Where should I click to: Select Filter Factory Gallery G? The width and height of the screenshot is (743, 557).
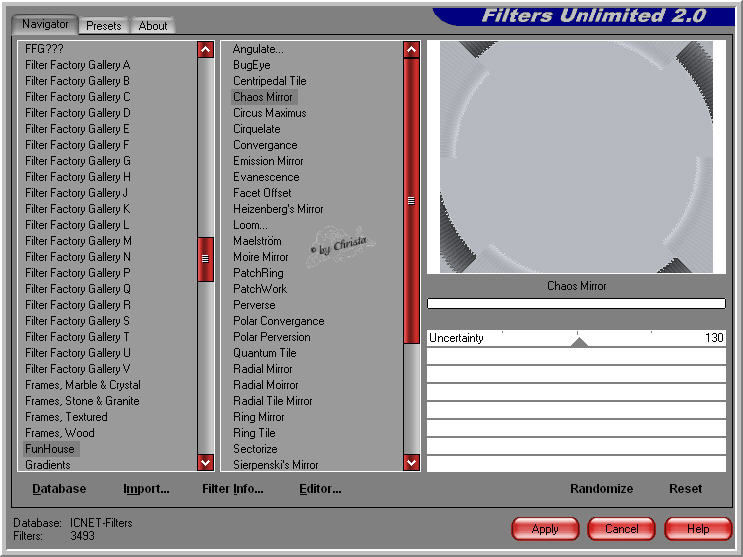pyautogui.click(x=78, y=161)
